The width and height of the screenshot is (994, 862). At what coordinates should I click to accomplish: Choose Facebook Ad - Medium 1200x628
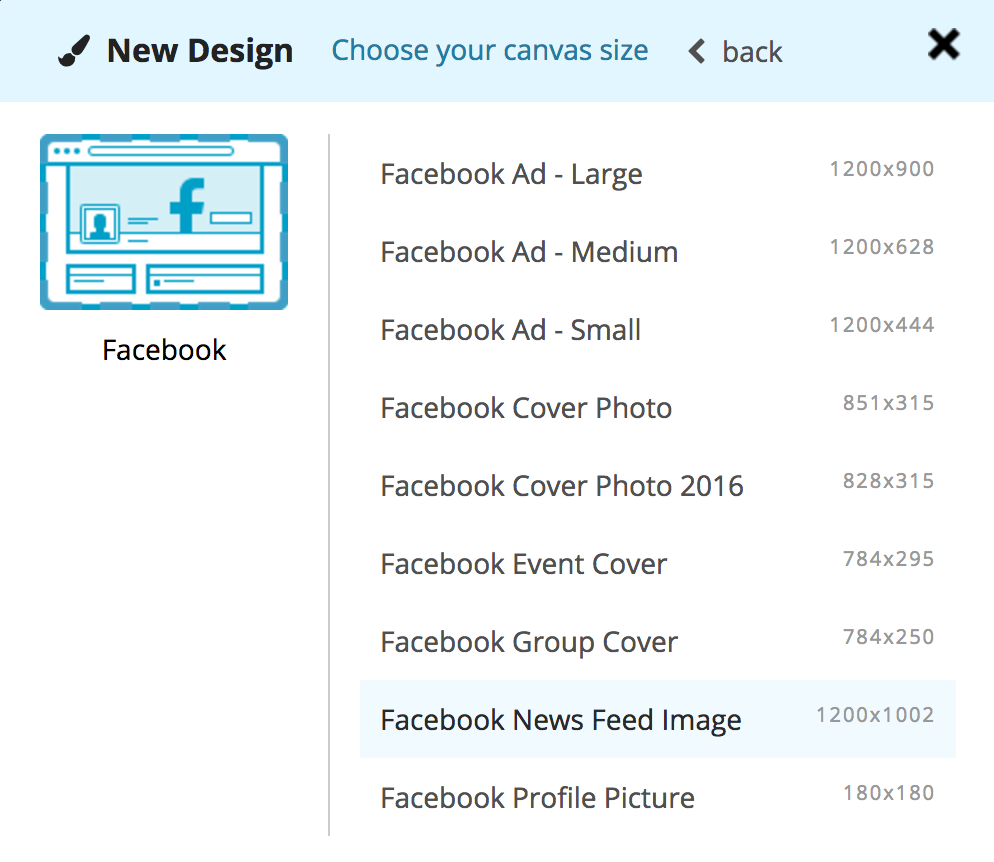pyautogui.click(x=528, y=252)
